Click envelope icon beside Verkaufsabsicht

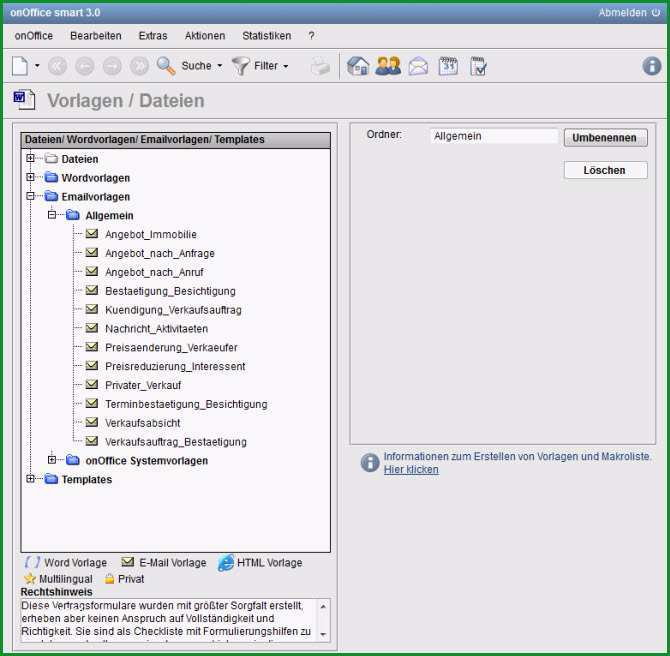92,422
